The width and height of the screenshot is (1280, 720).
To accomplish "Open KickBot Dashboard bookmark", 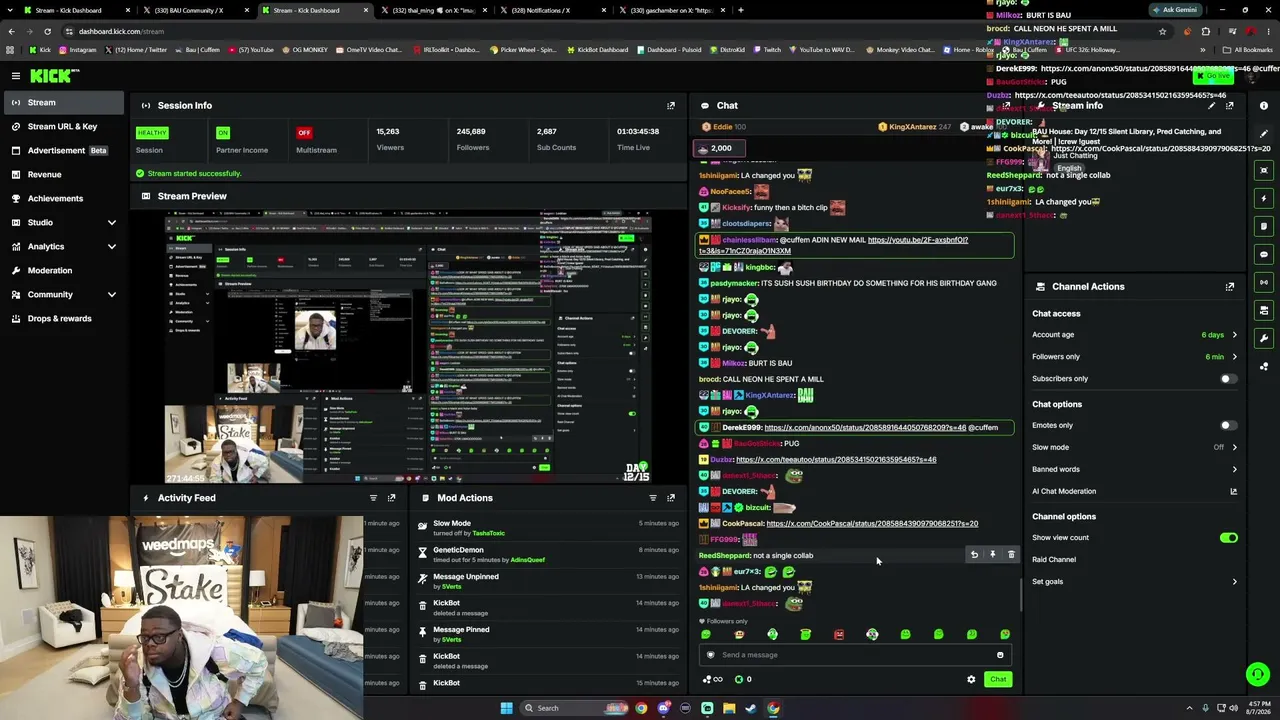I will (x=600, y=50).
